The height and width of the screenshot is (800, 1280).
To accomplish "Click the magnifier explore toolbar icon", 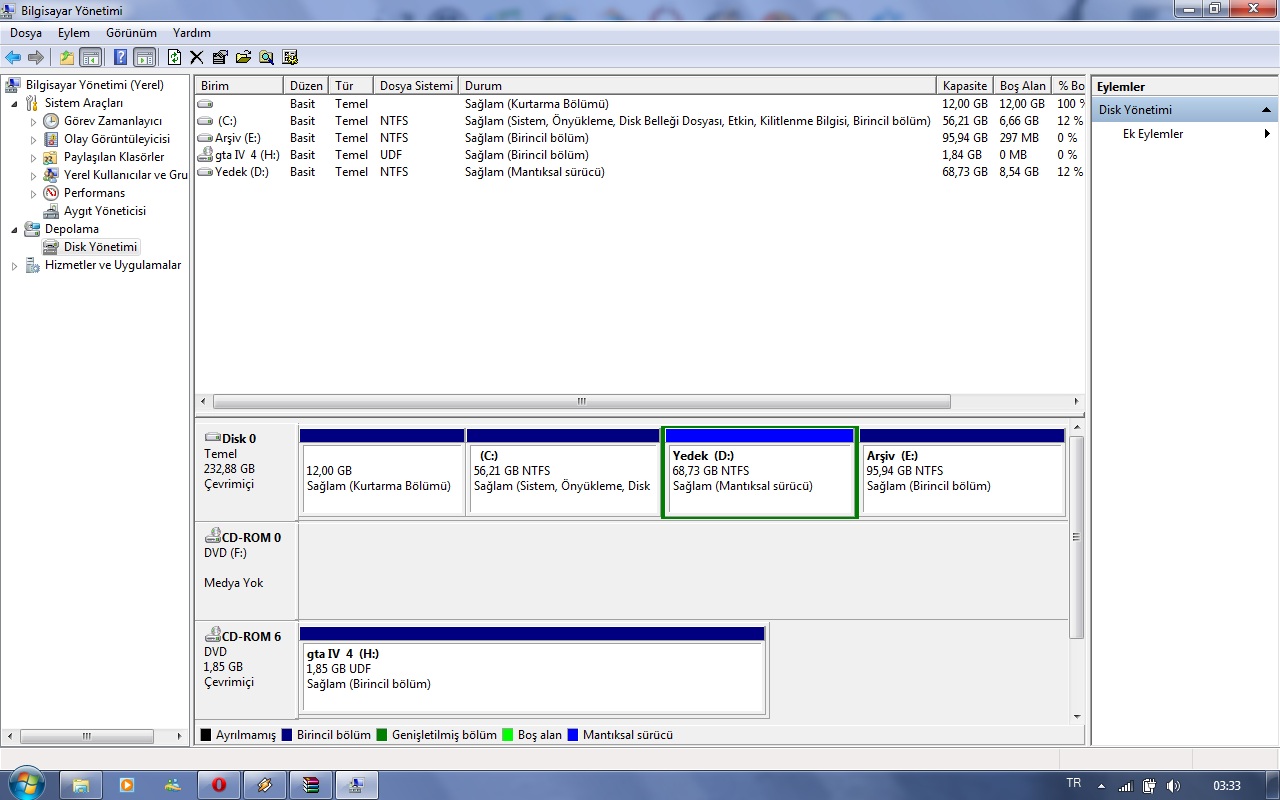I will [x=266, y=57].
